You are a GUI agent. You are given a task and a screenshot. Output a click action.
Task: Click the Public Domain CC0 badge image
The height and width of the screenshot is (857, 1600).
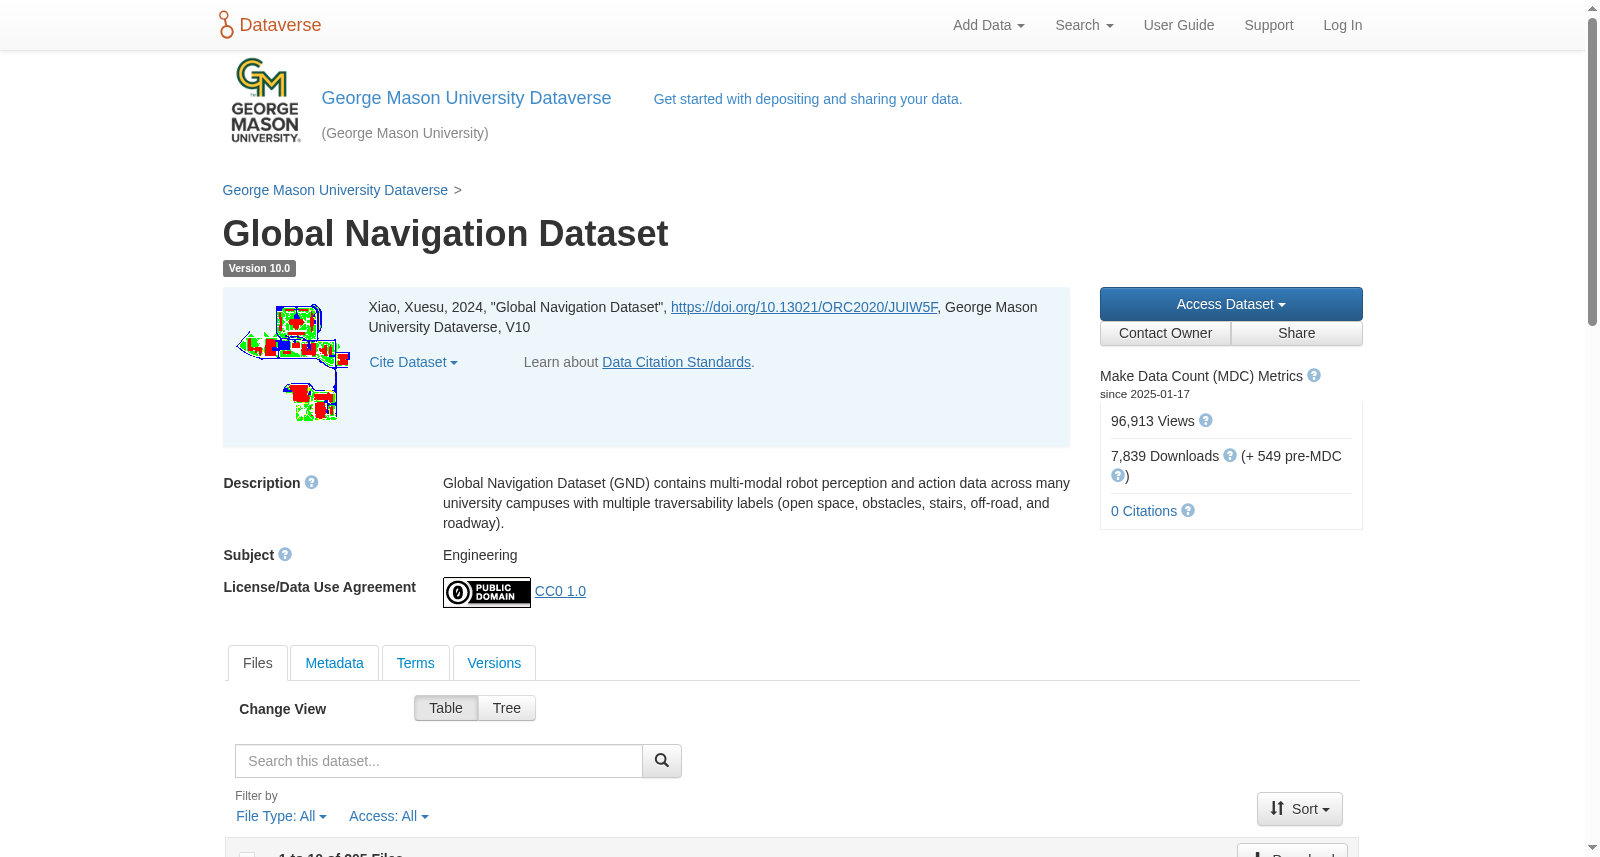(487, 592)
